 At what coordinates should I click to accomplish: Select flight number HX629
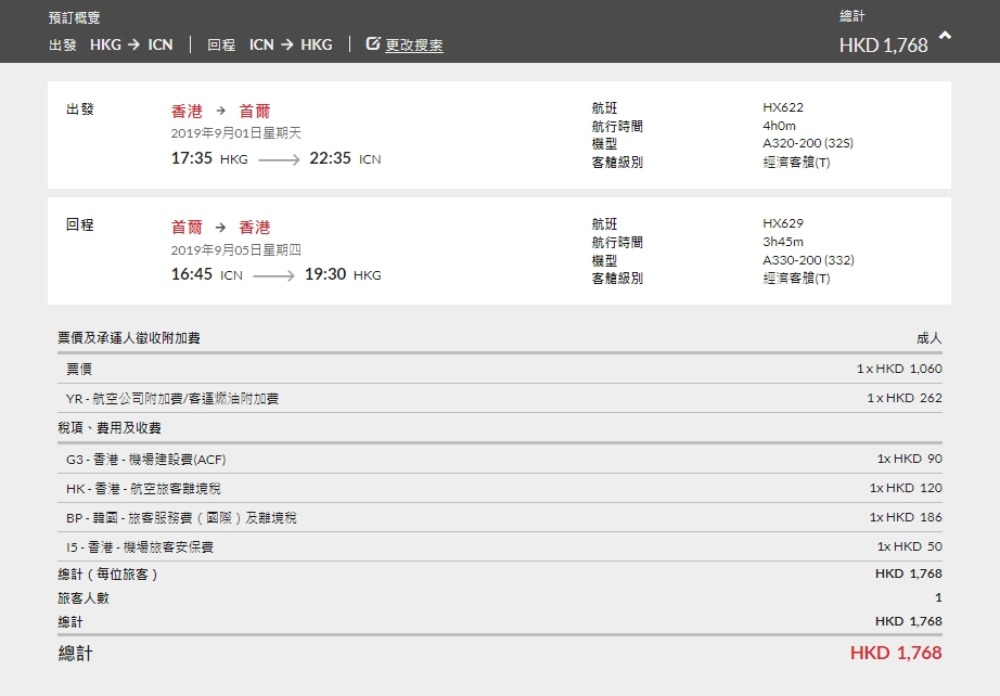[x=782, y=224]
